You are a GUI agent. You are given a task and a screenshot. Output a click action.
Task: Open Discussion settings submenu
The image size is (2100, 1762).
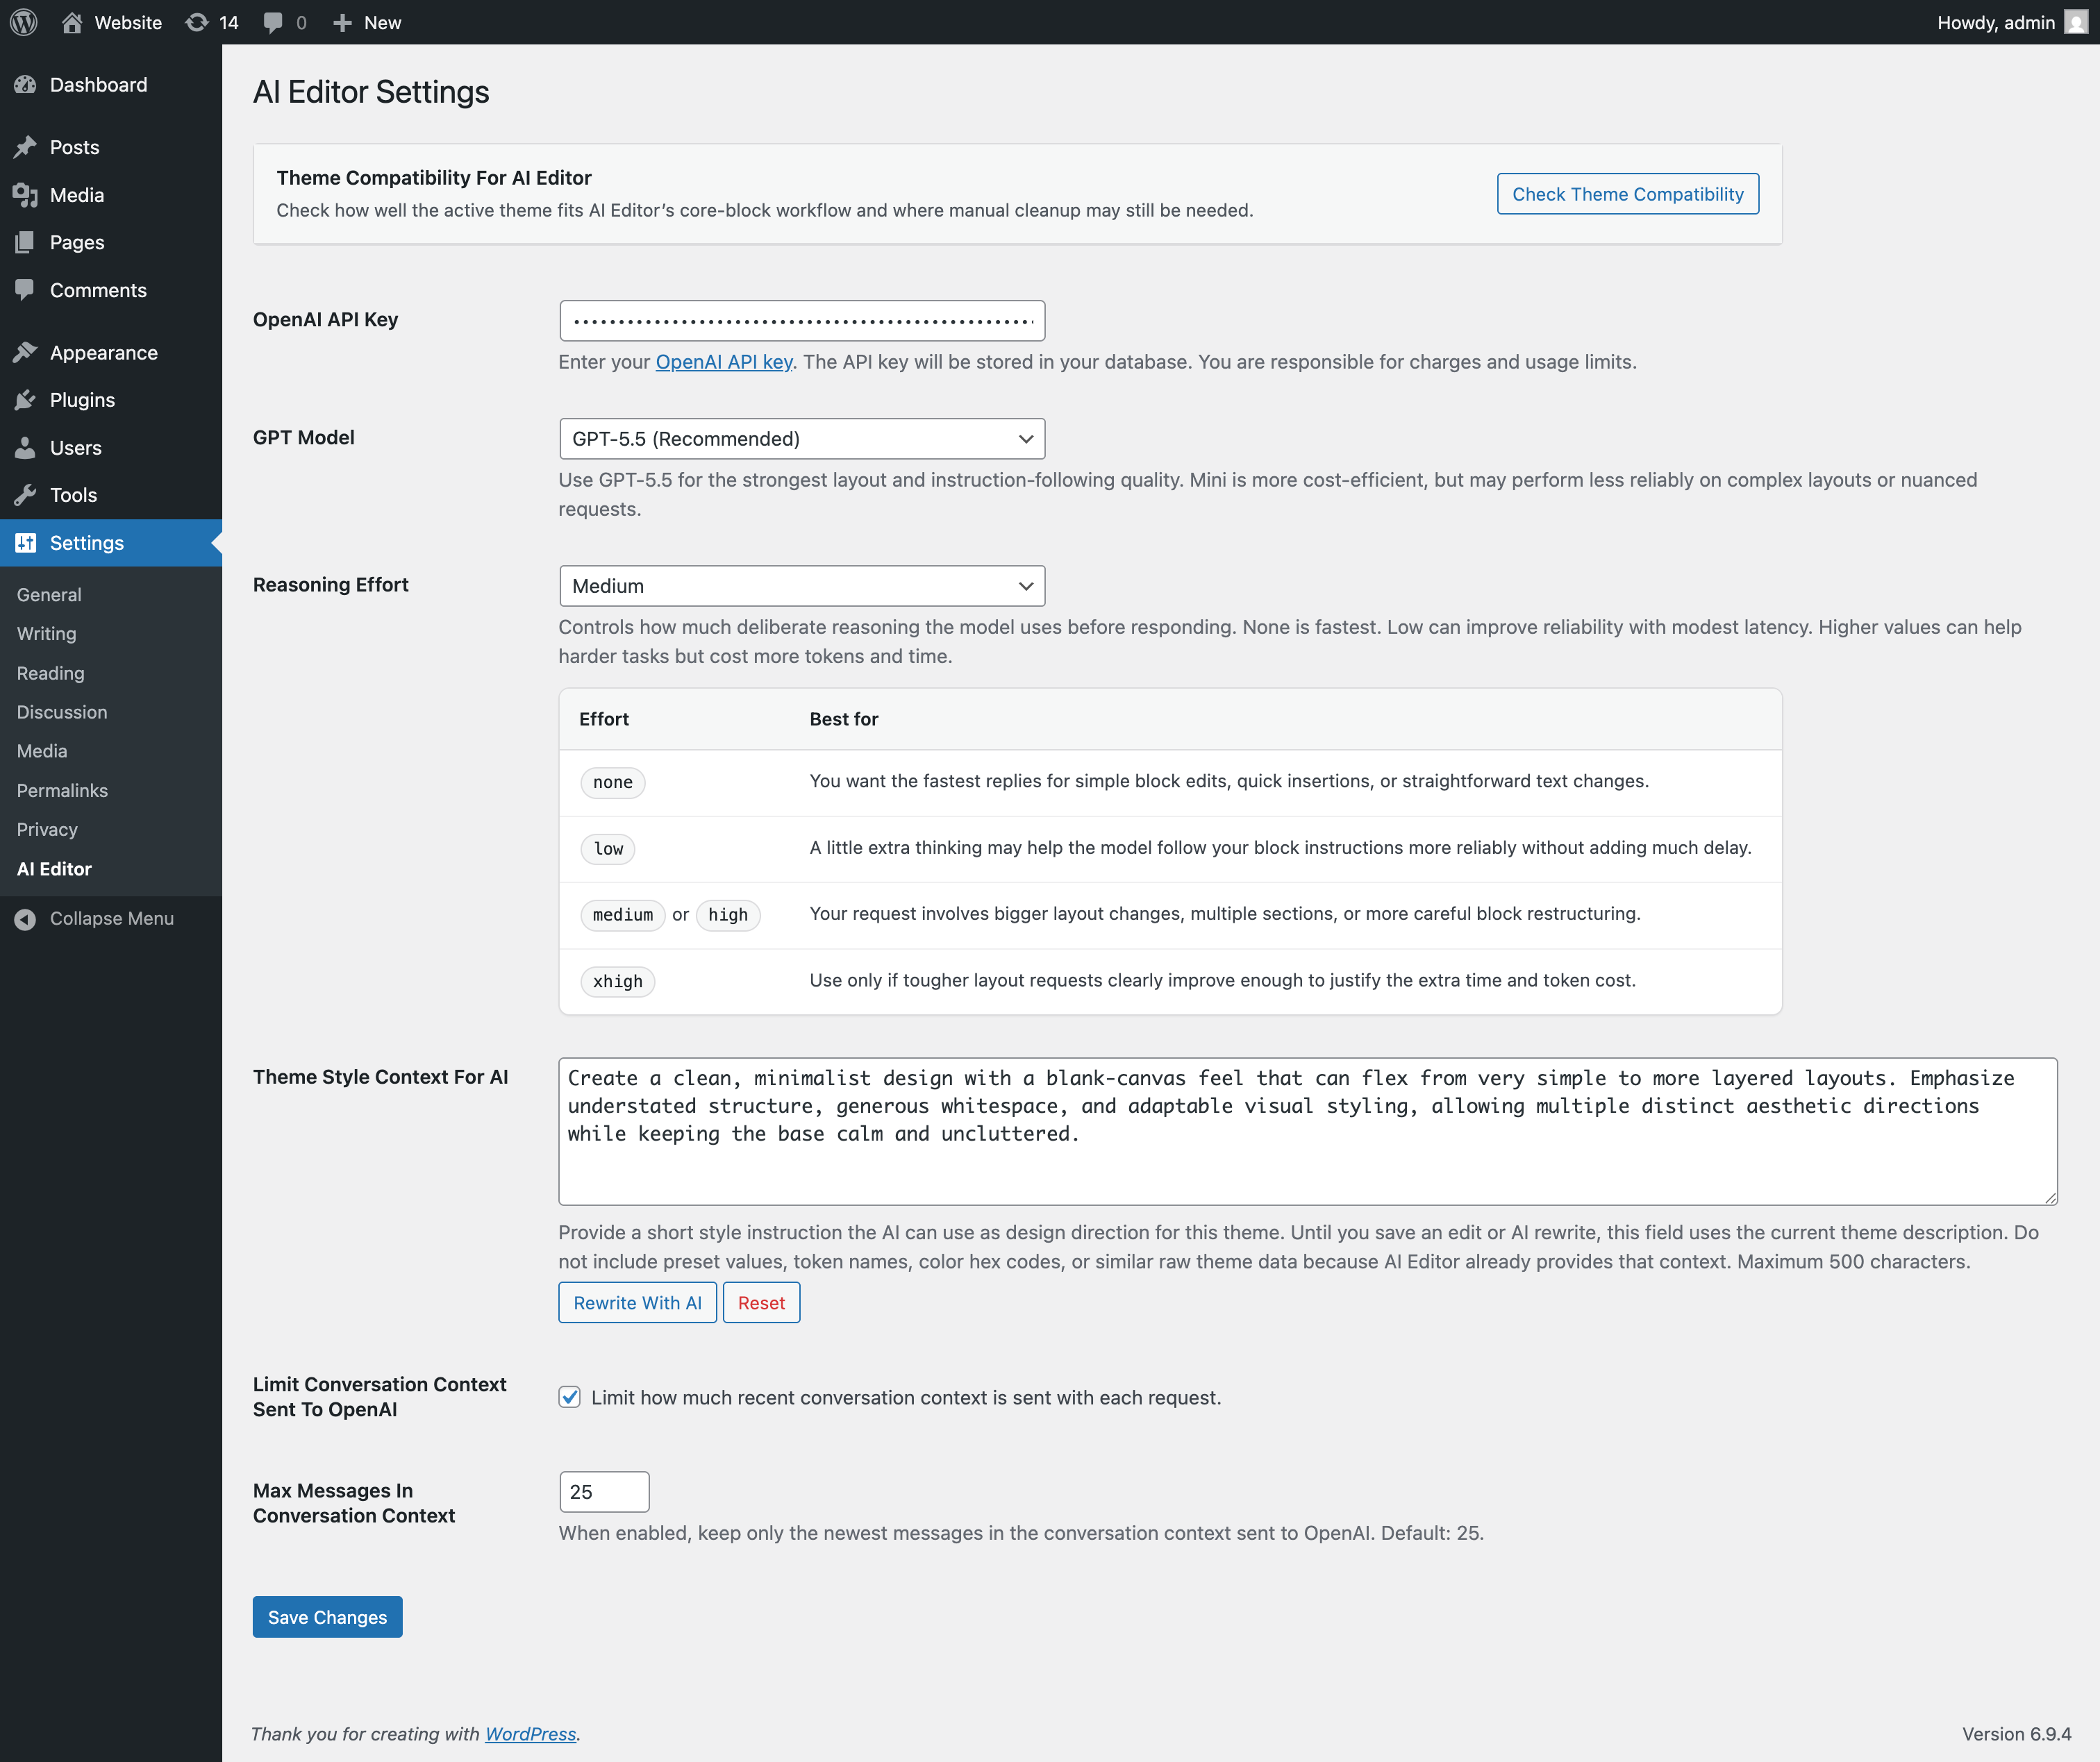point(62,712)
